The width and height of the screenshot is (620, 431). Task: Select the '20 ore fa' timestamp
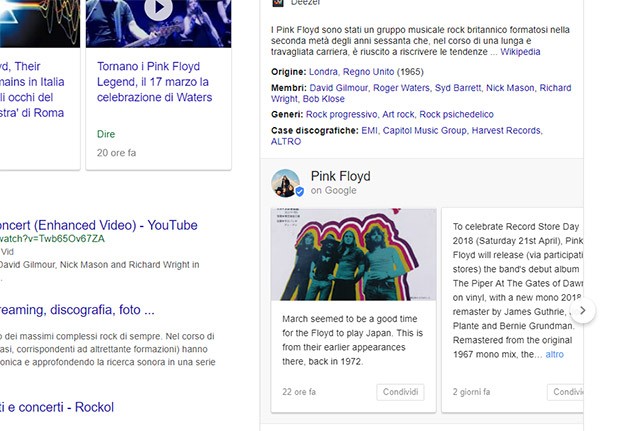click(x=116, y=153)
